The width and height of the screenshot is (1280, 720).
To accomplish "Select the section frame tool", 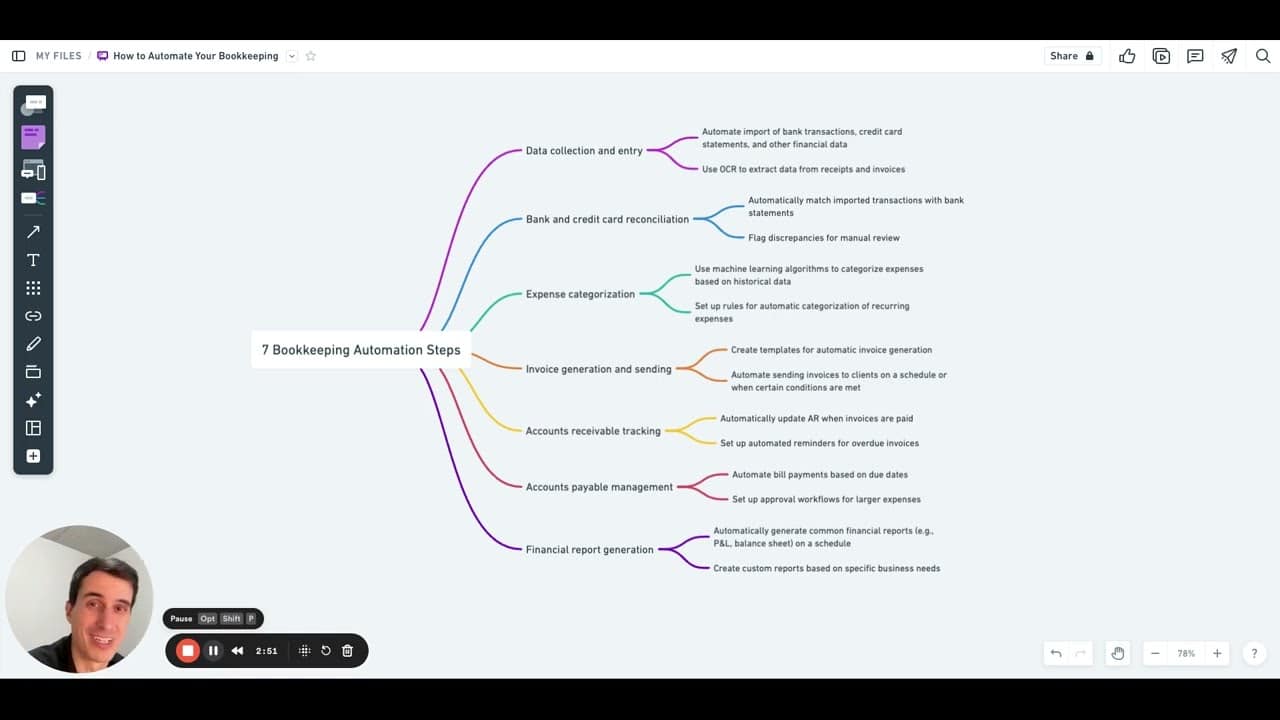I will click(33, 372).
